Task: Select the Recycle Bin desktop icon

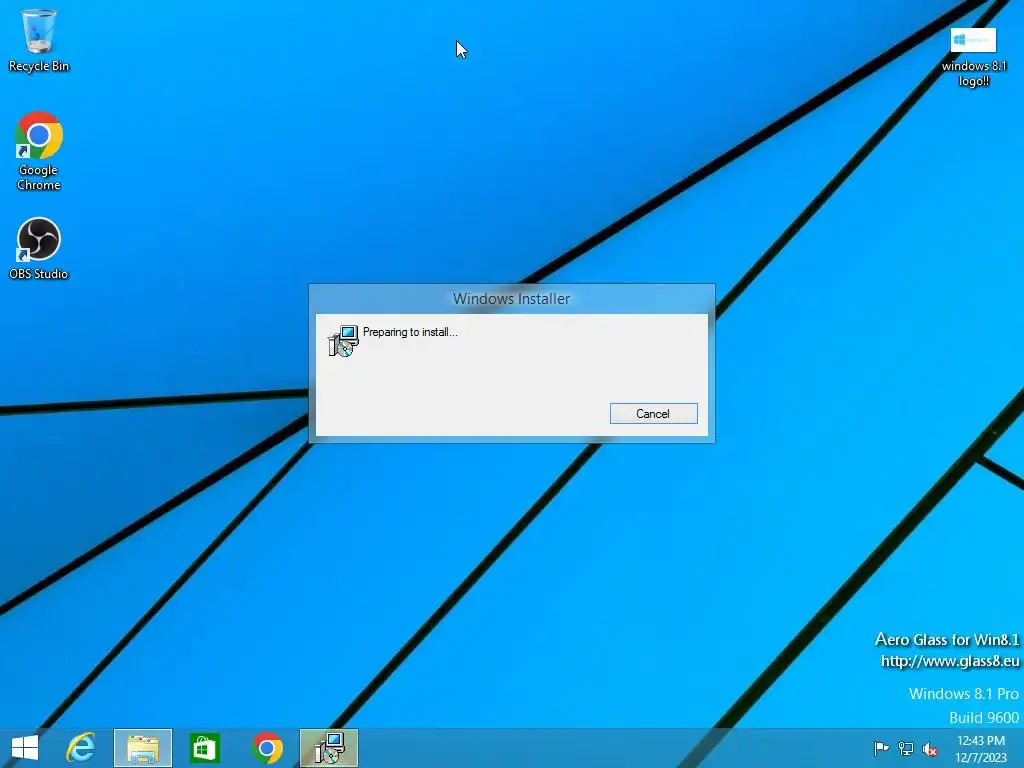Action: (x=39, y=40)
